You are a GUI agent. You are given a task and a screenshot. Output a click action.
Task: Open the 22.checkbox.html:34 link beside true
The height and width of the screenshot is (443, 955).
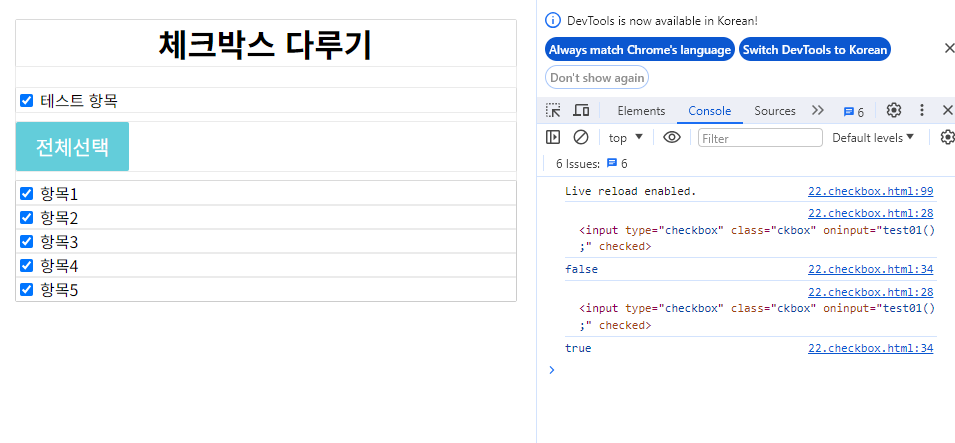(870, 349)
